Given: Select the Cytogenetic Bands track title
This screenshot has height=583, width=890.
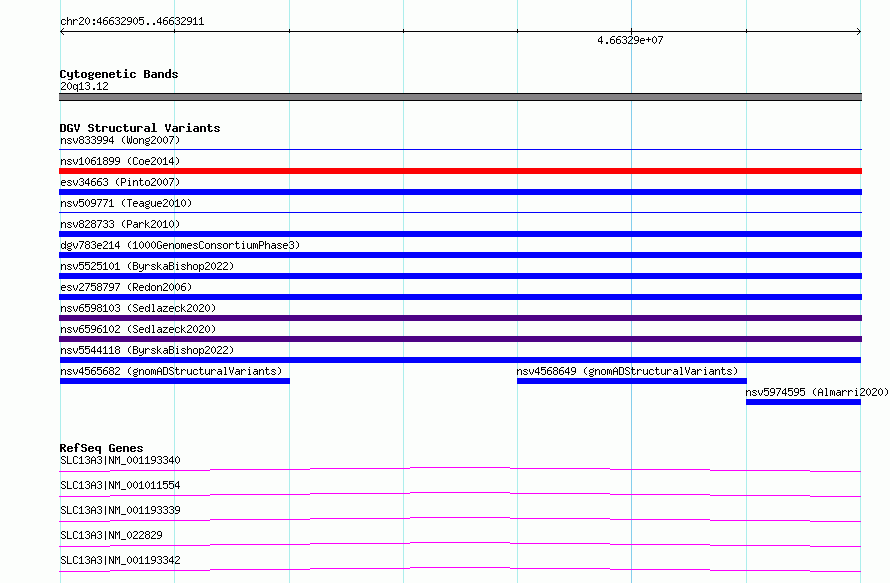Looking at the screenshot, I should coord(119,74).
